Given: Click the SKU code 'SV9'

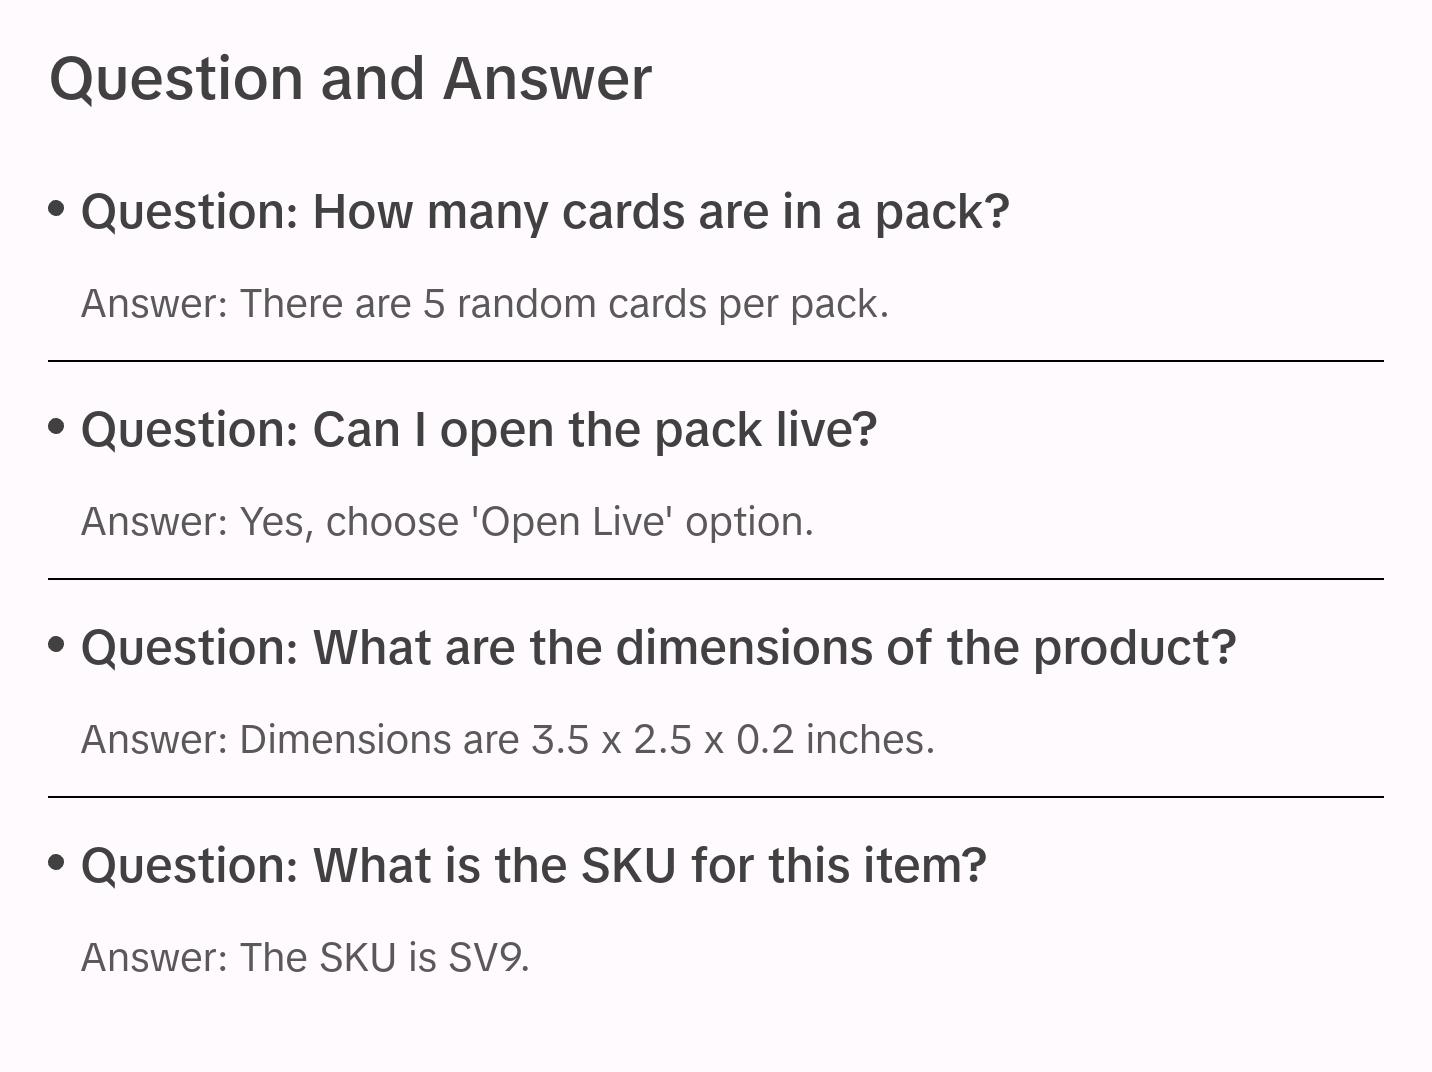Looking at the screenshot, I should point(485,958).
